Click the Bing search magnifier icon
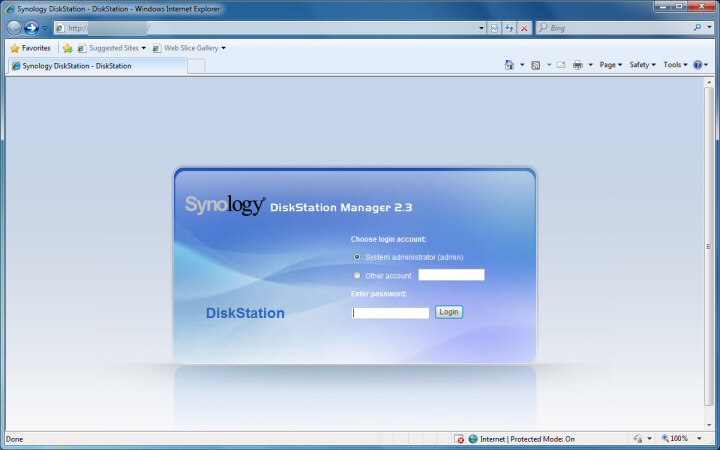Viewport: 720px width, 450px height. pyautogui.click(x=698, y=28)
